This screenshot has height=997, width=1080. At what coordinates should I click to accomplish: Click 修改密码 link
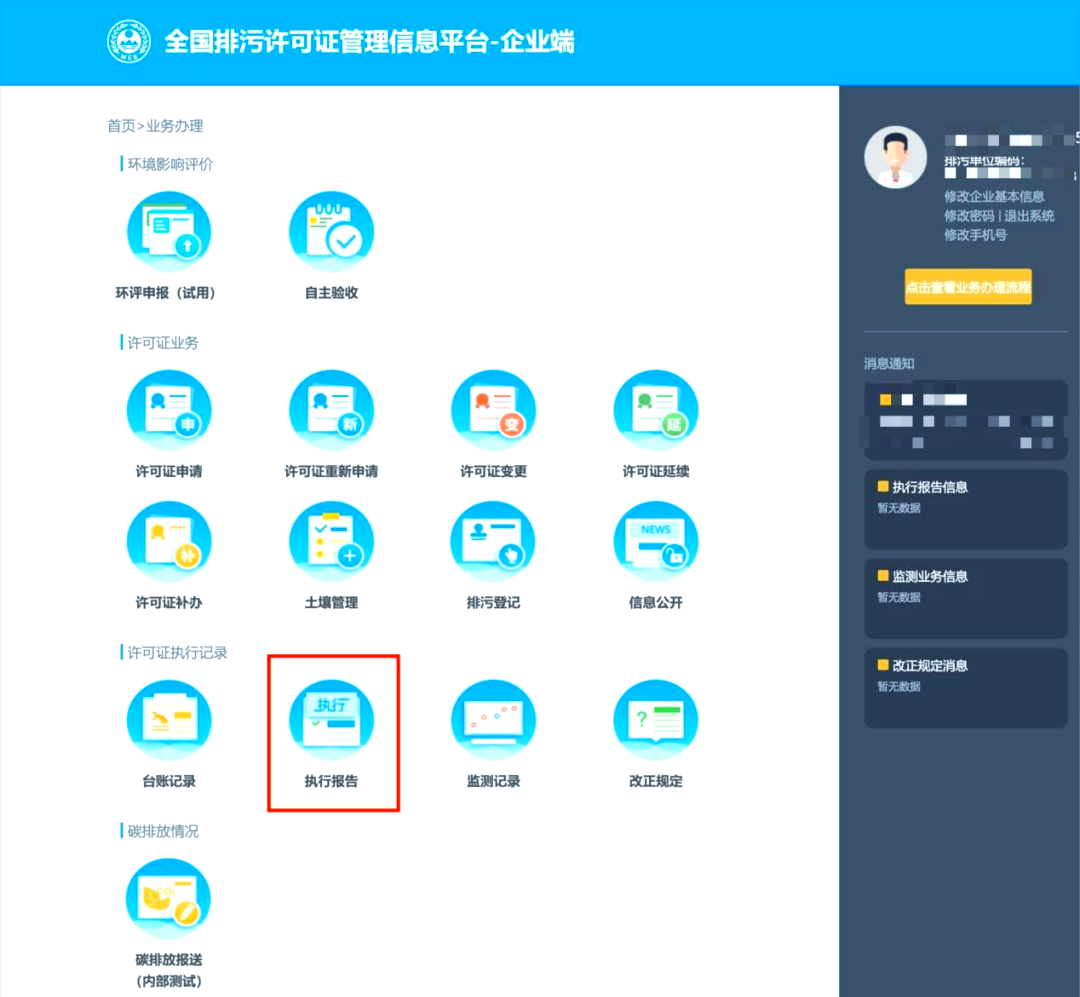coord(969,216)
